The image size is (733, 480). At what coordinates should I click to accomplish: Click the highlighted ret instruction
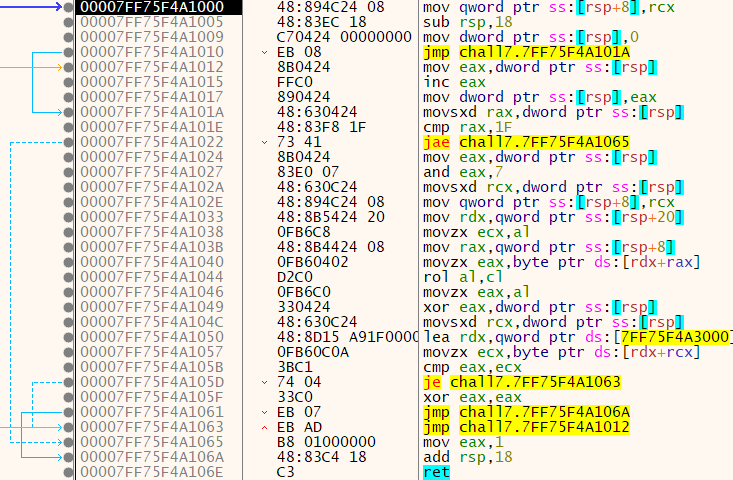pyautogui.click(x=436, y=472)
